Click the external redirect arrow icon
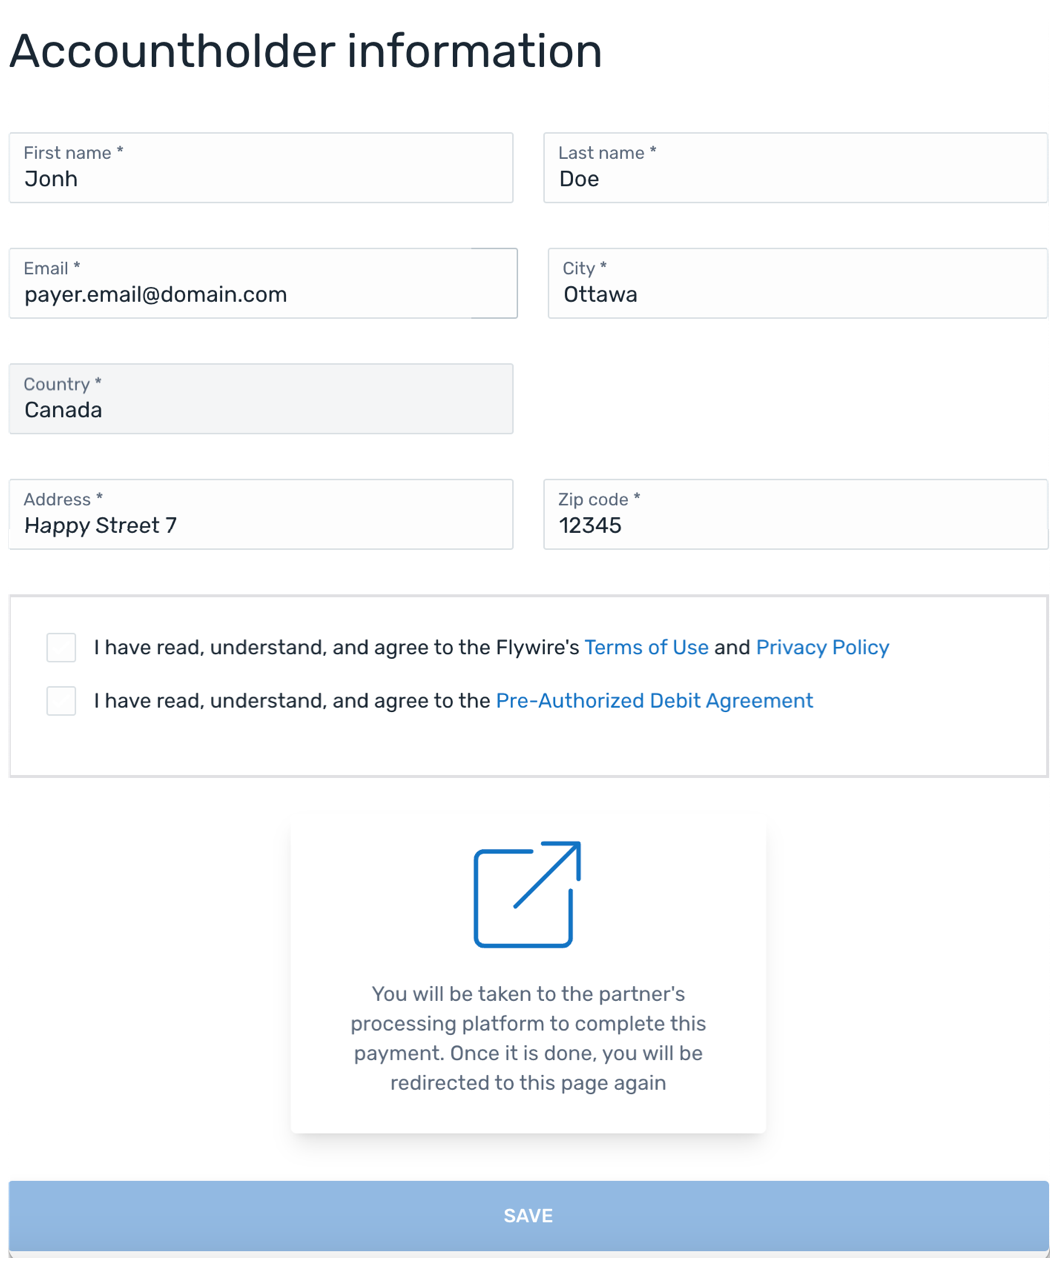This screenshot has height=1277, width=1060. pyautogui.click(x=527, y=894)
